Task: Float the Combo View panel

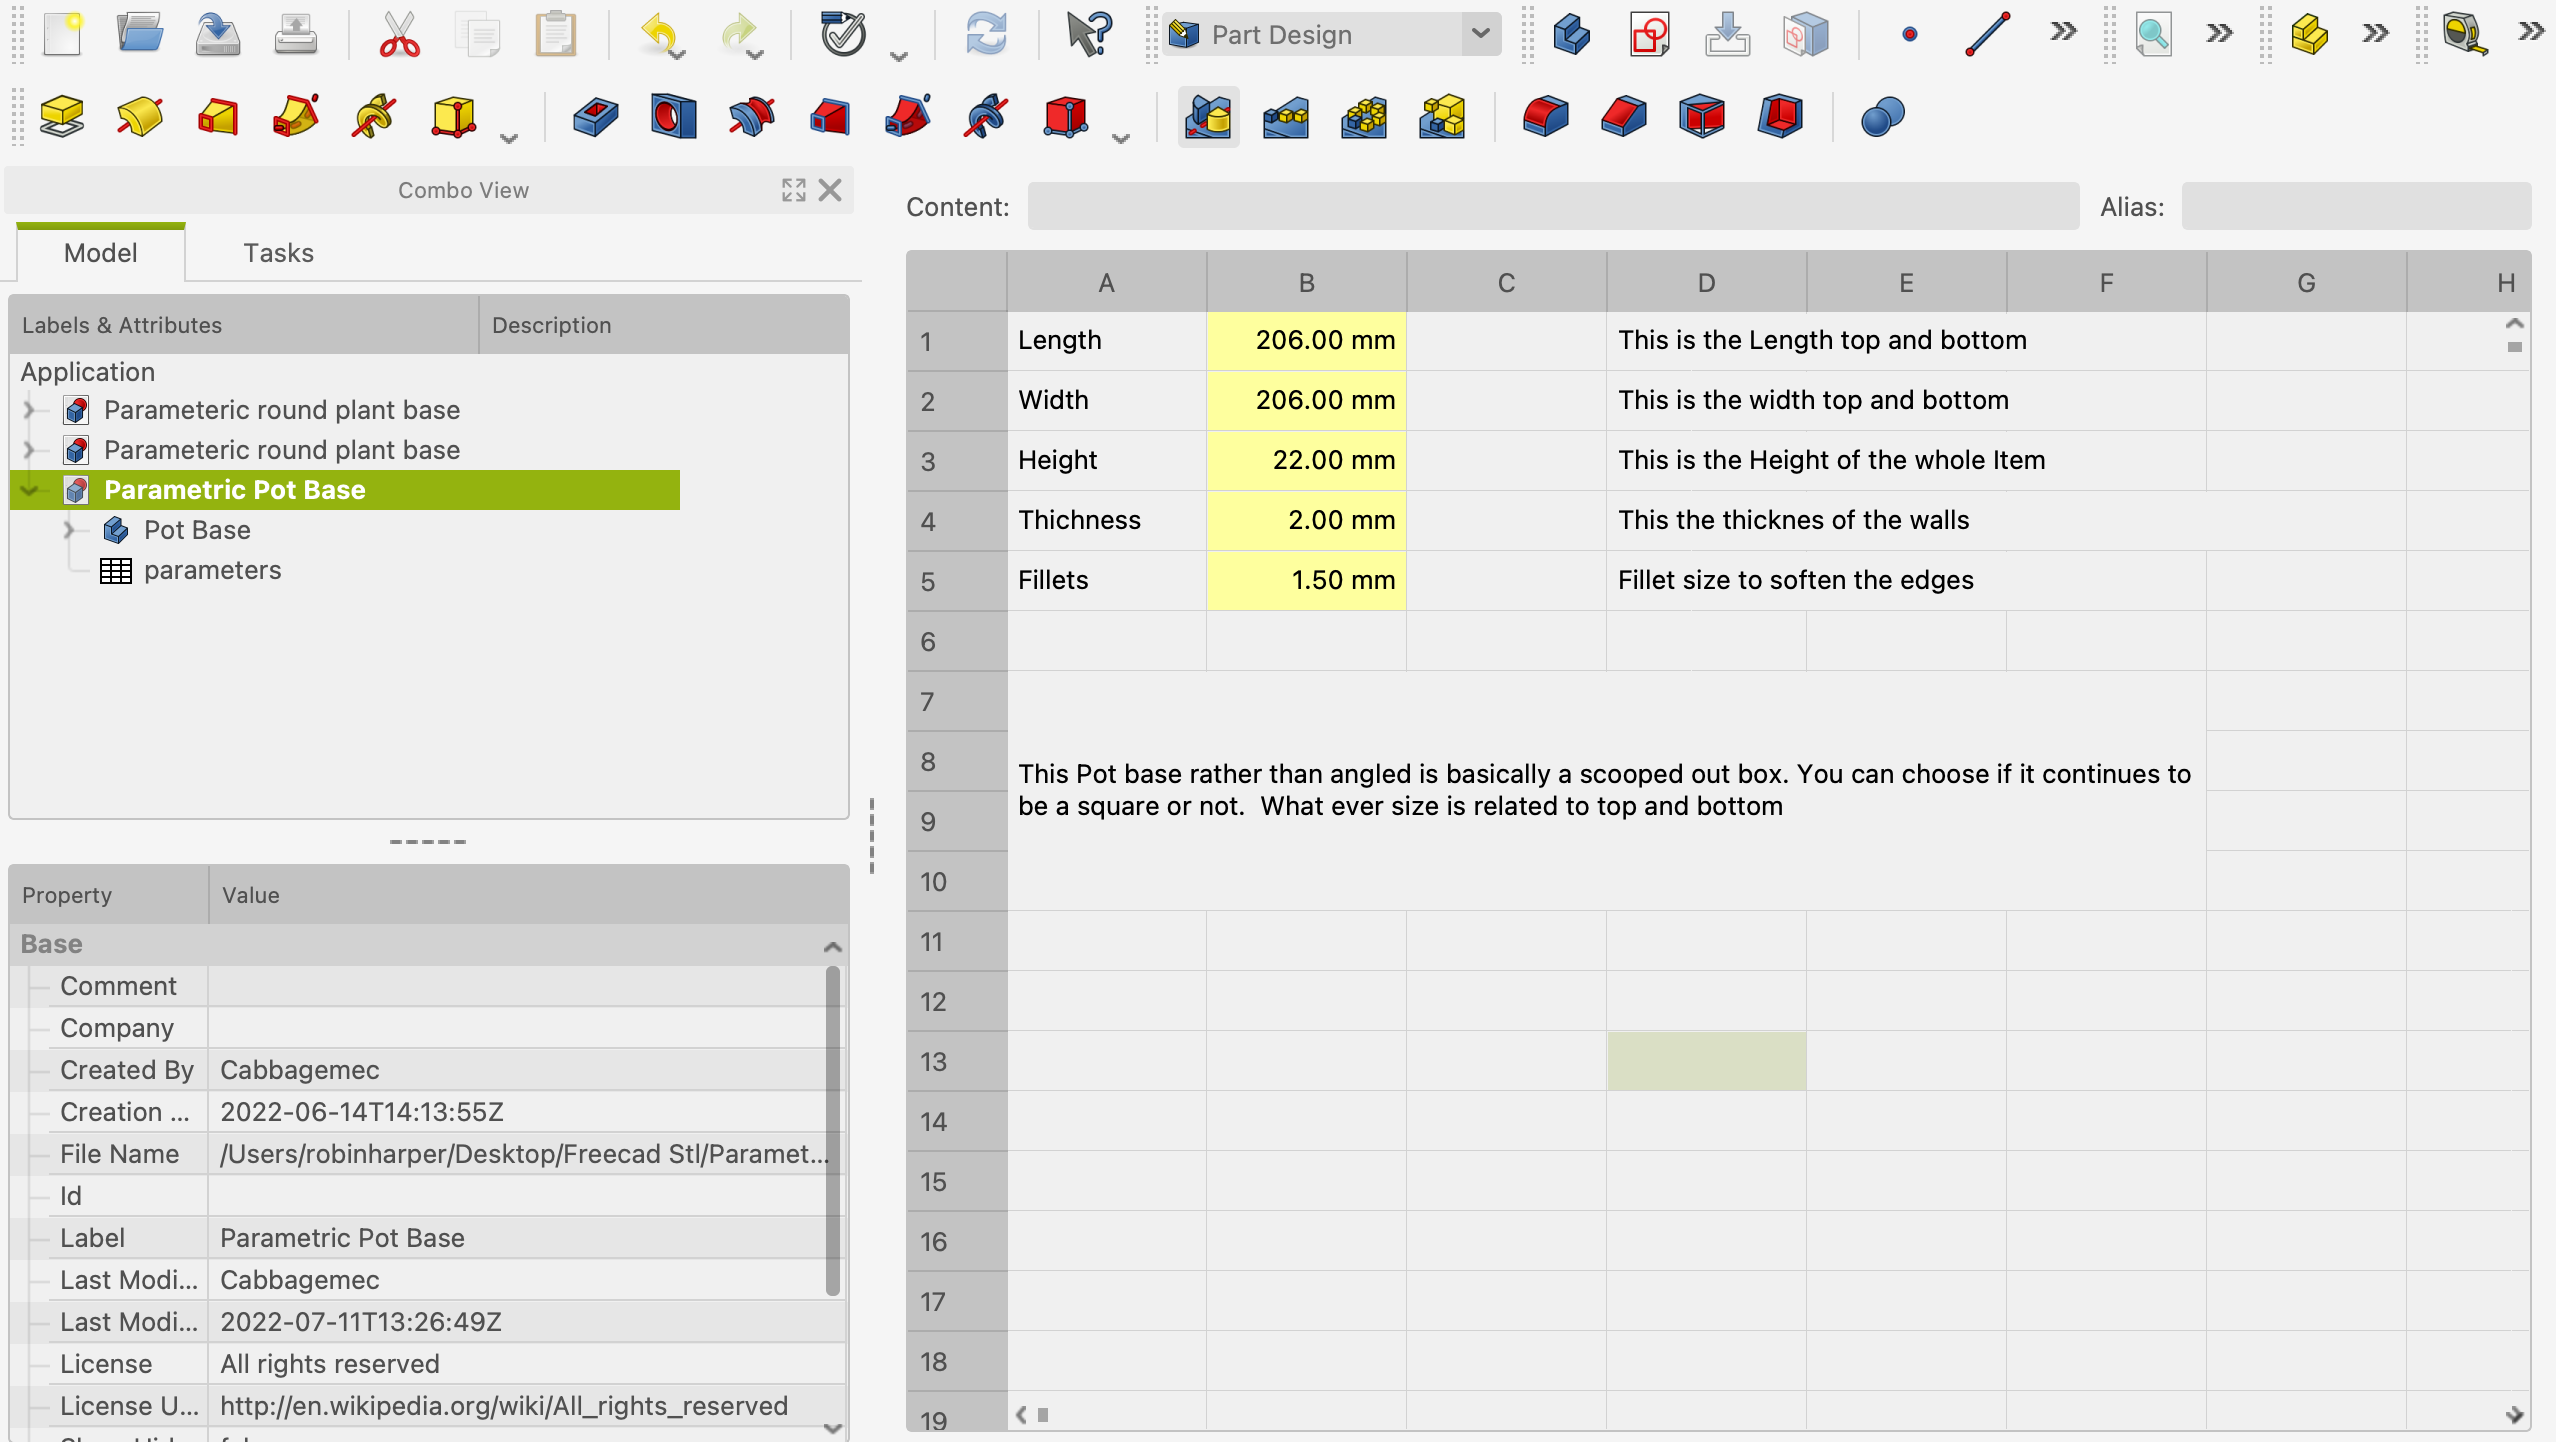Action: [x=793, y=190]
